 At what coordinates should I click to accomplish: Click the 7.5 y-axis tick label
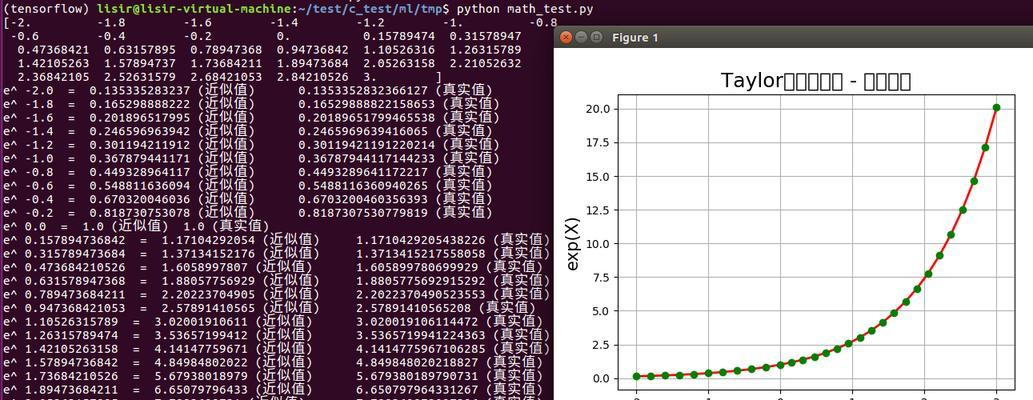[603, 277]
